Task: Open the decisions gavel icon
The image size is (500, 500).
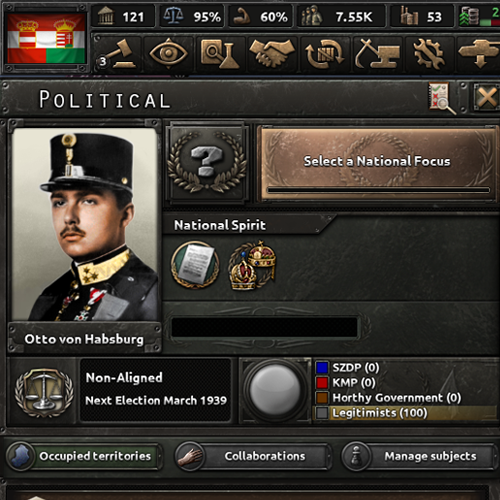Action: point(118,53)
